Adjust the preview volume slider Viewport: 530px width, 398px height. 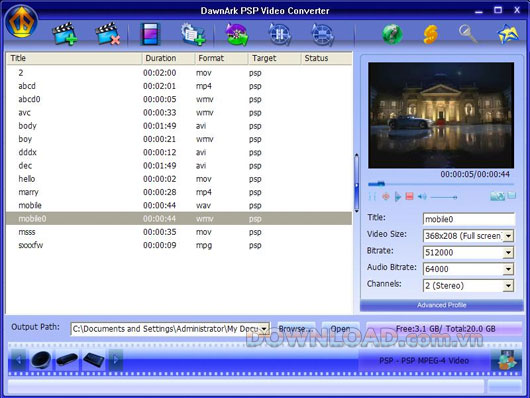pyautogui.click(x=444, y=197)
